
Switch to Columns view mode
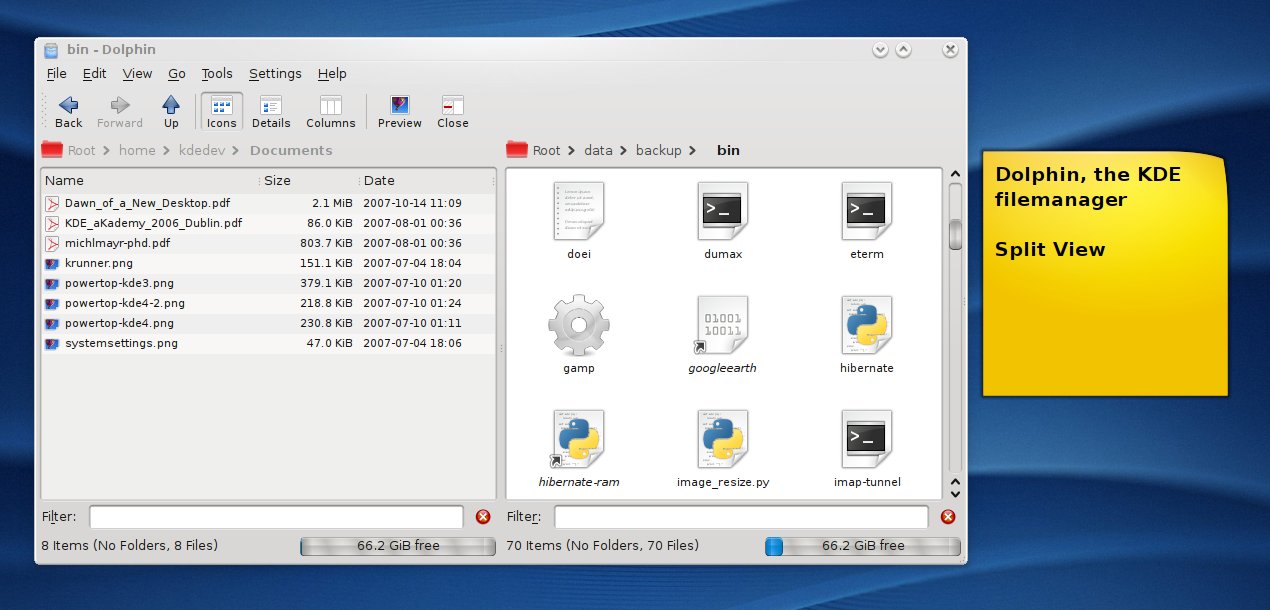point(331,112)
